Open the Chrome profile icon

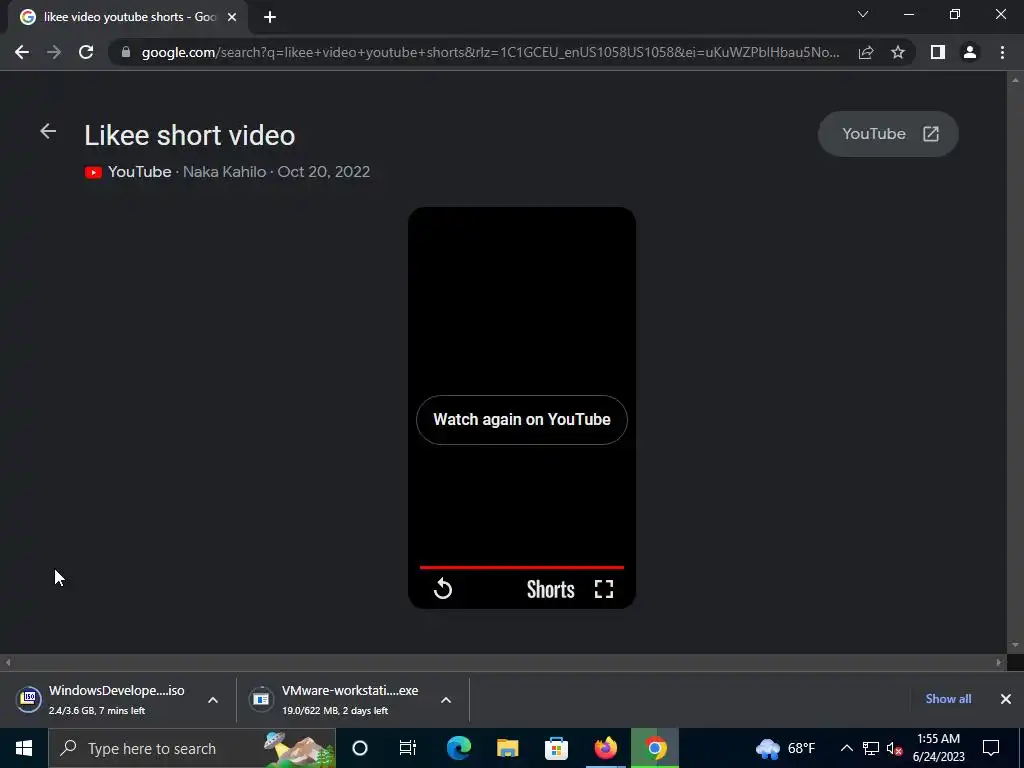[x=970, y=52]
